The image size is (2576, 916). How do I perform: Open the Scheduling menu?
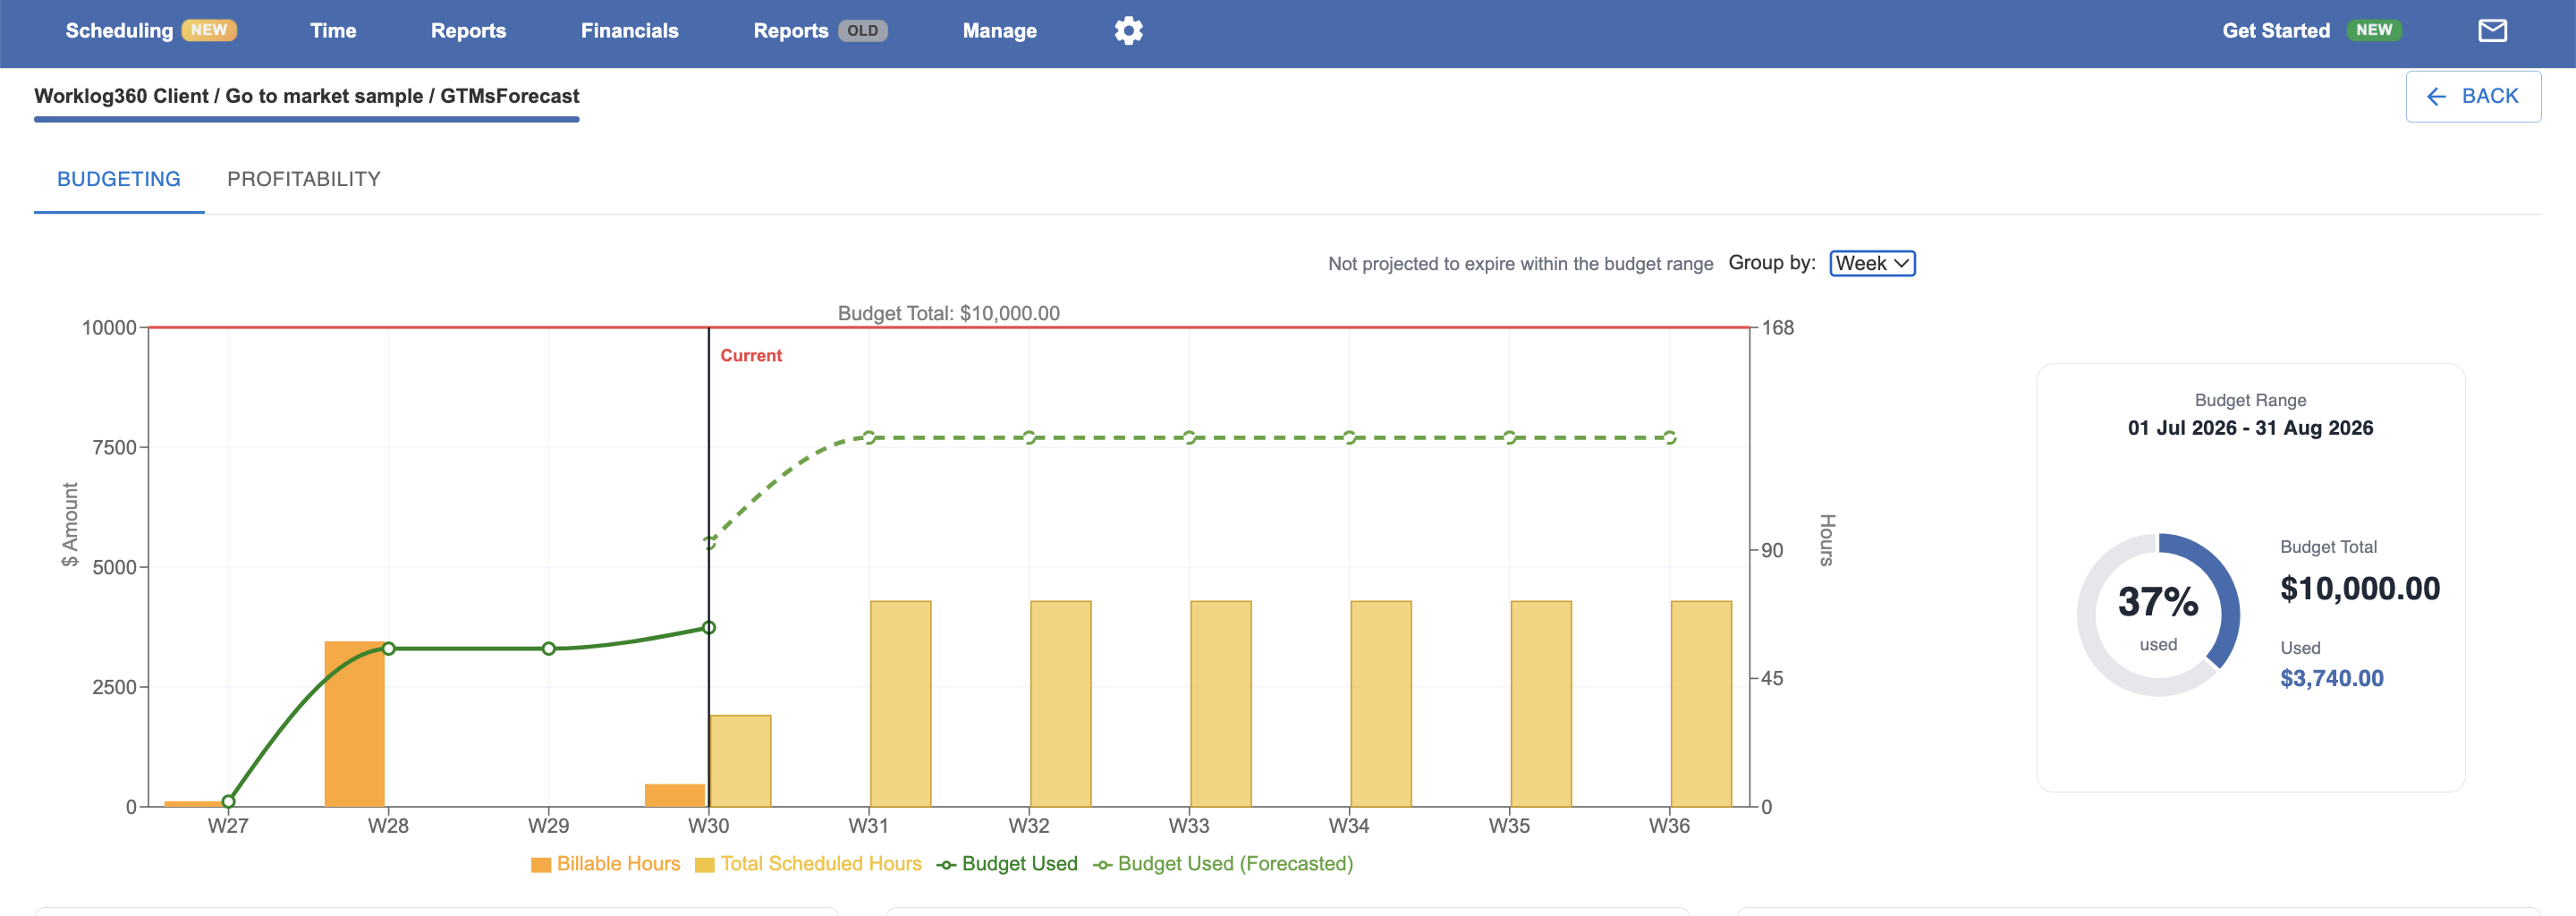(151, 31)
